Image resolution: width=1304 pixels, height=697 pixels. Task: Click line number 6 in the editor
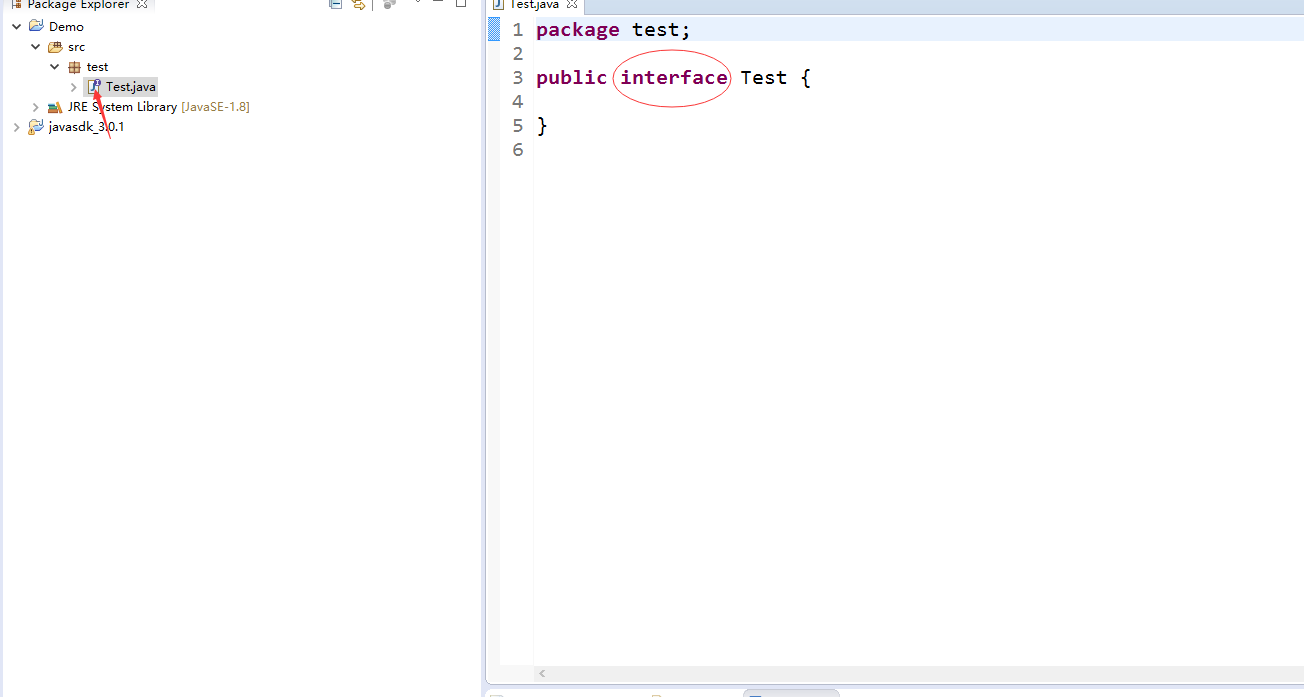point(518,150)
